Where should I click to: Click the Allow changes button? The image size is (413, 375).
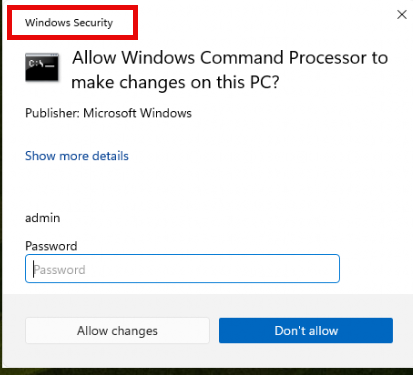[117, 330]
